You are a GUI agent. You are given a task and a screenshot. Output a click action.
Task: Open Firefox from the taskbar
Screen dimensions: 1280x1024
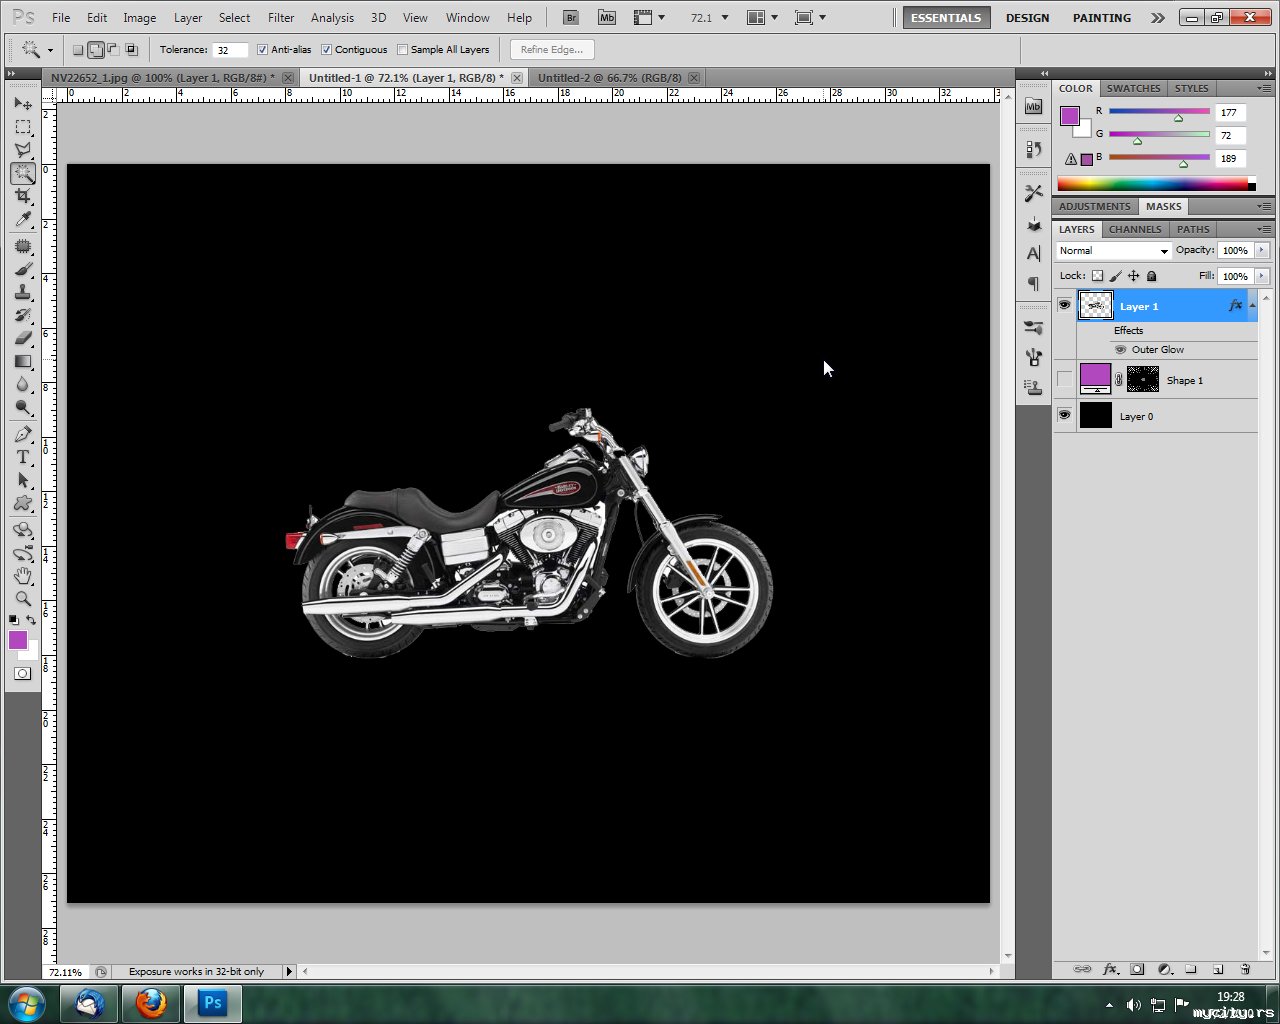[151, 1002]
